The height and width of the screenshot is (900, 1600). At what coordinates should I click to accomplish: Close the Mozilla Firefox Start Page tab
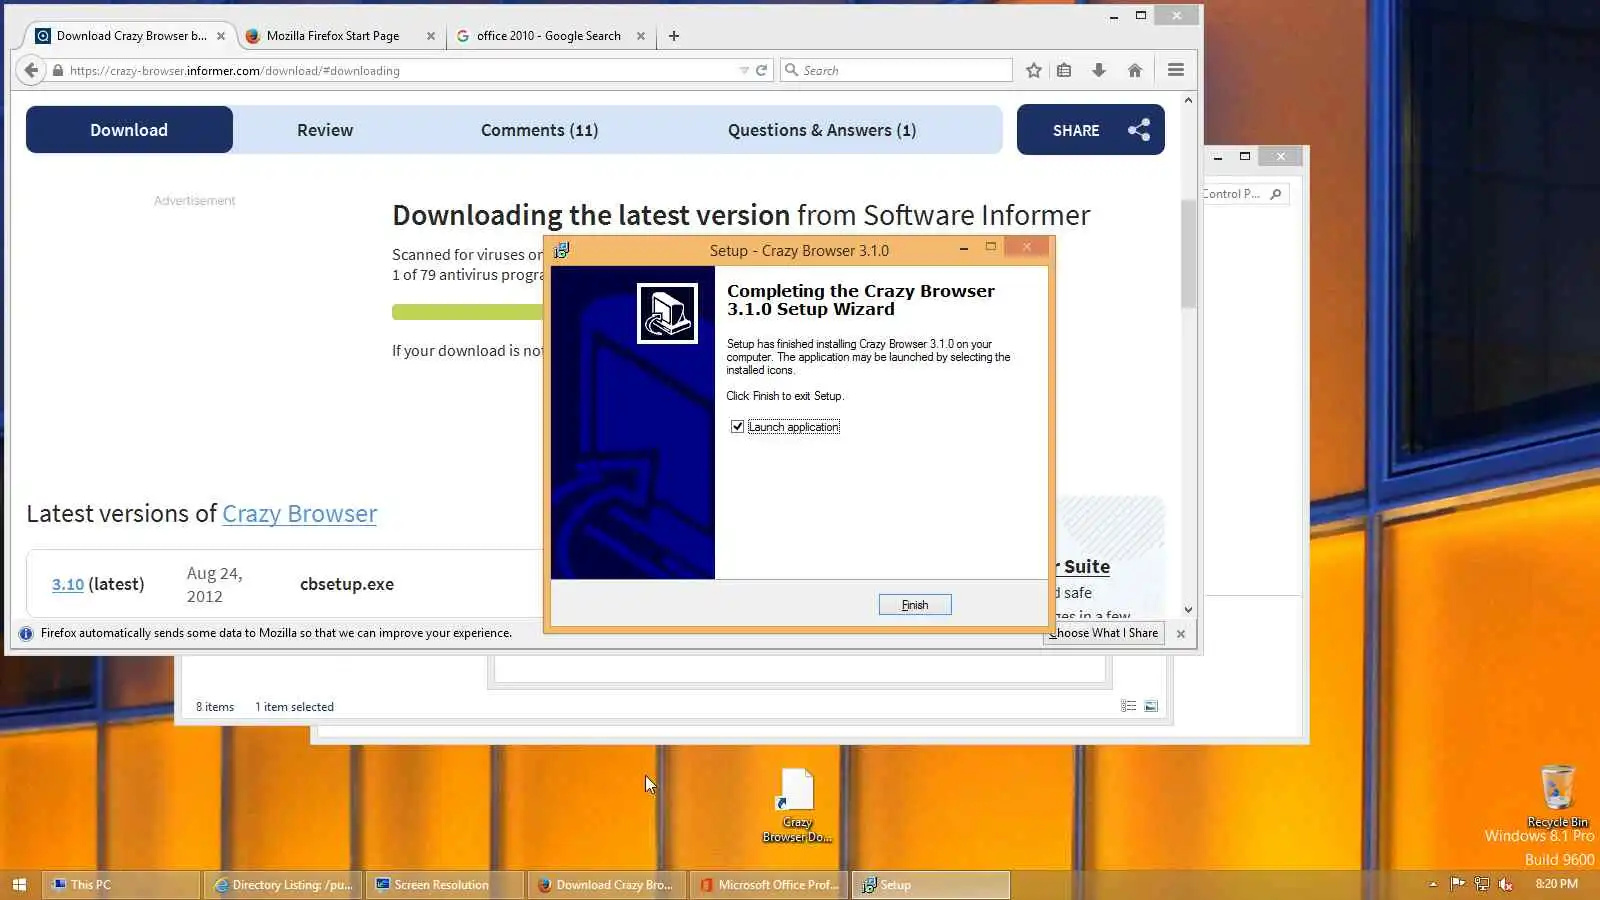[431, 36]
